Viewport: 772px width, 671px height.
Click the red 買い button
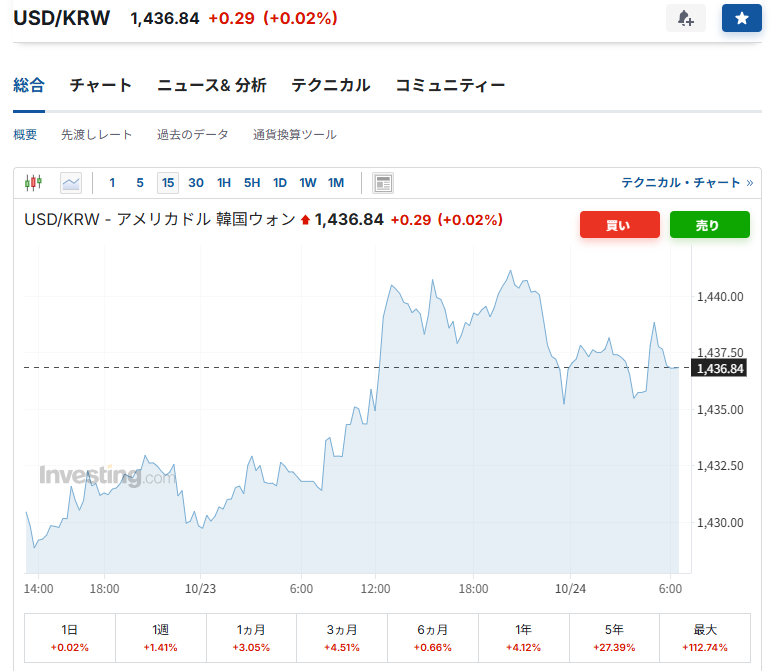[x=619, y=225]
